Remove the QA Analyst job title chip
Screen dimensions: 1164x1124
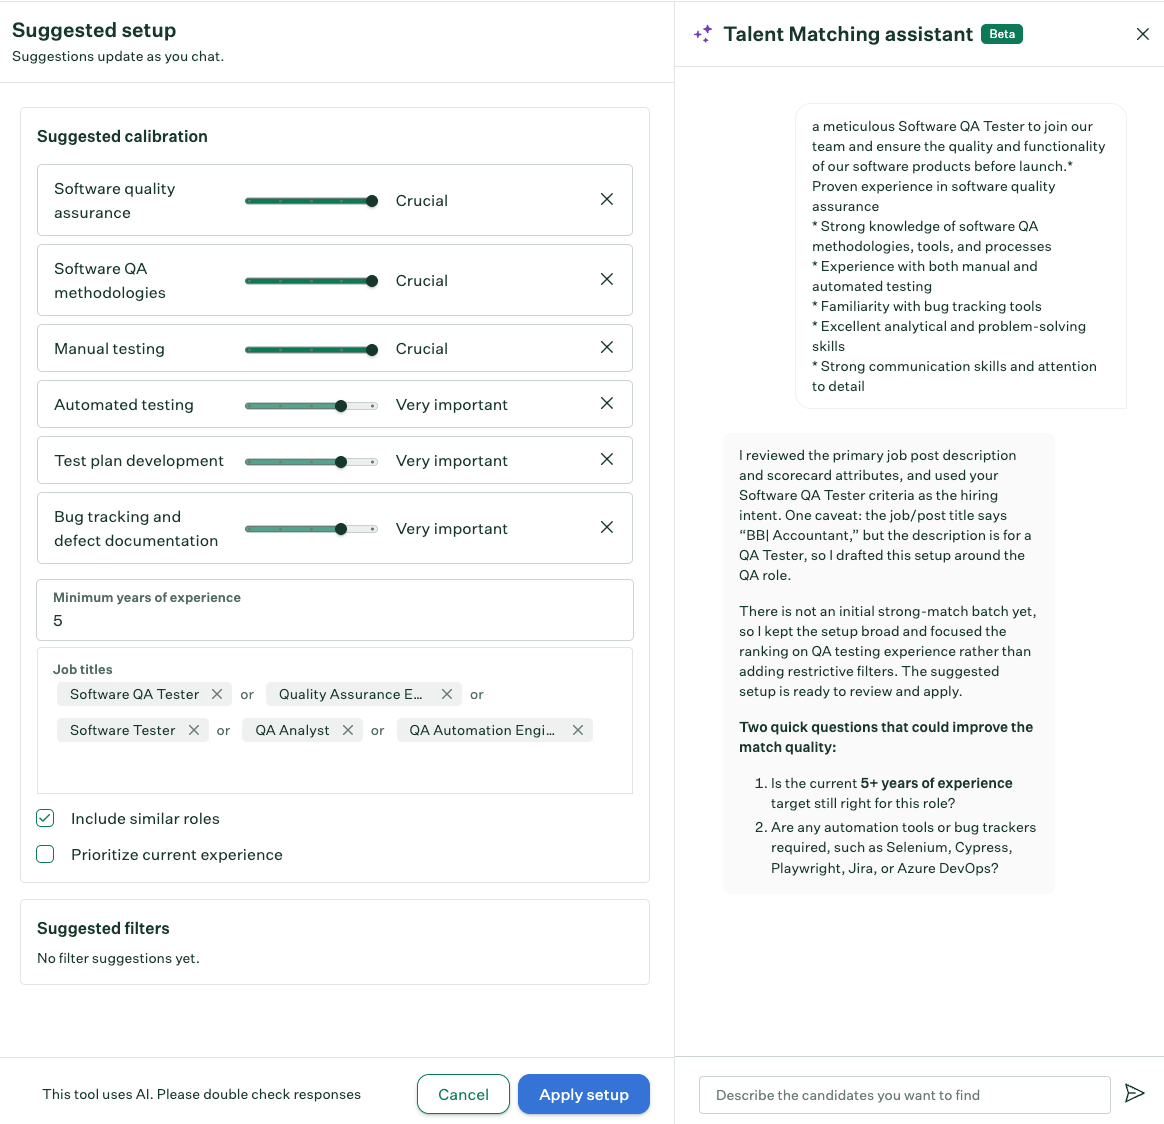pos(347,730)
